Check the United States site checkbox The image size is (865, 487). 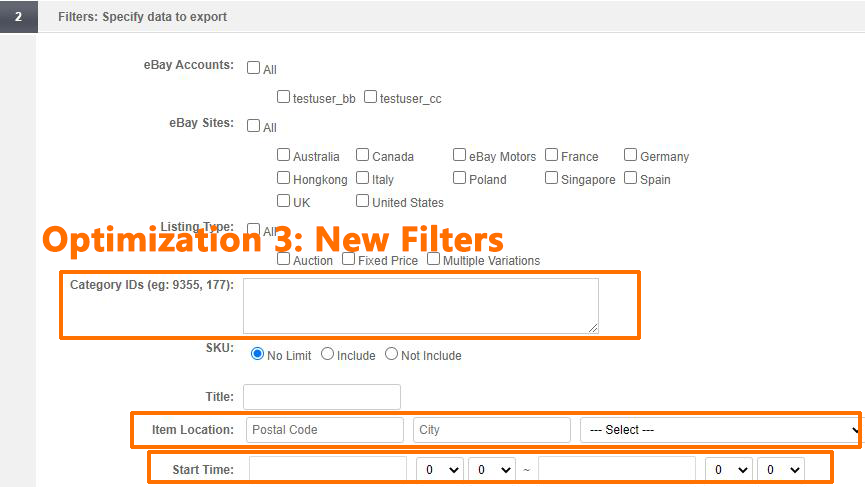(x=362, y=201)
